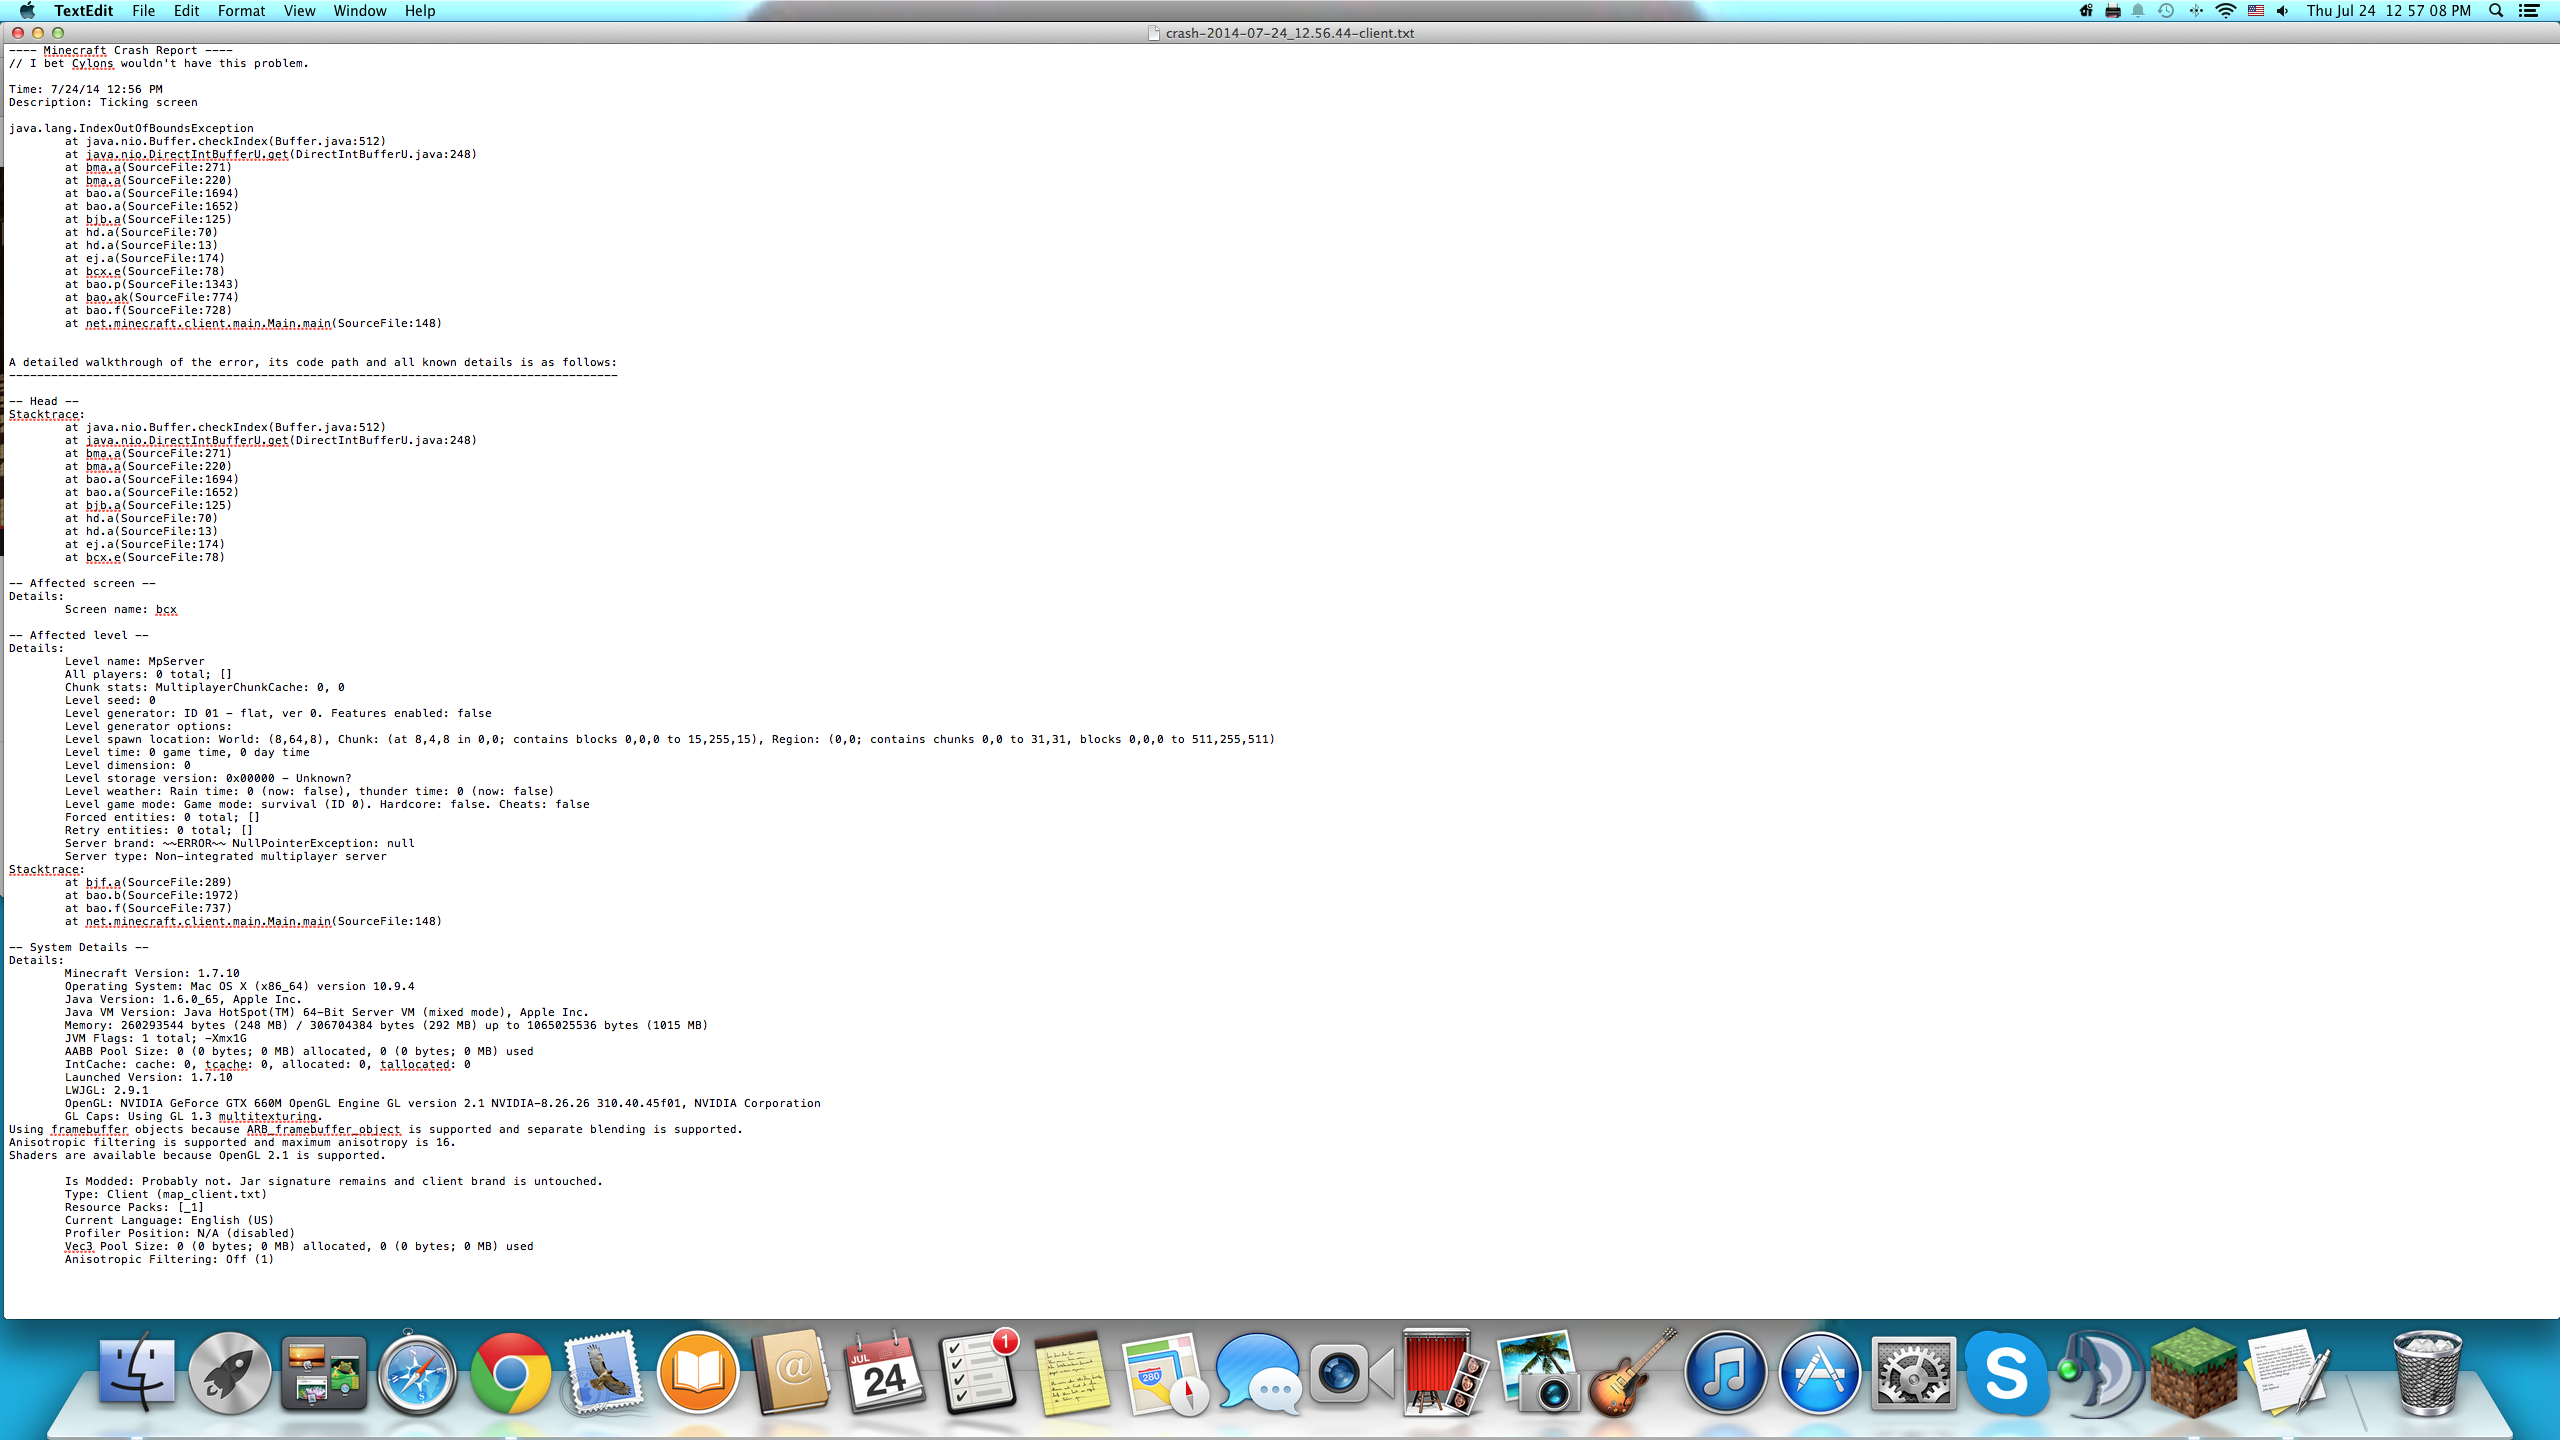Click the Time Machine status icon
Viewport: 2560px width, 1440px height.
2166,11
